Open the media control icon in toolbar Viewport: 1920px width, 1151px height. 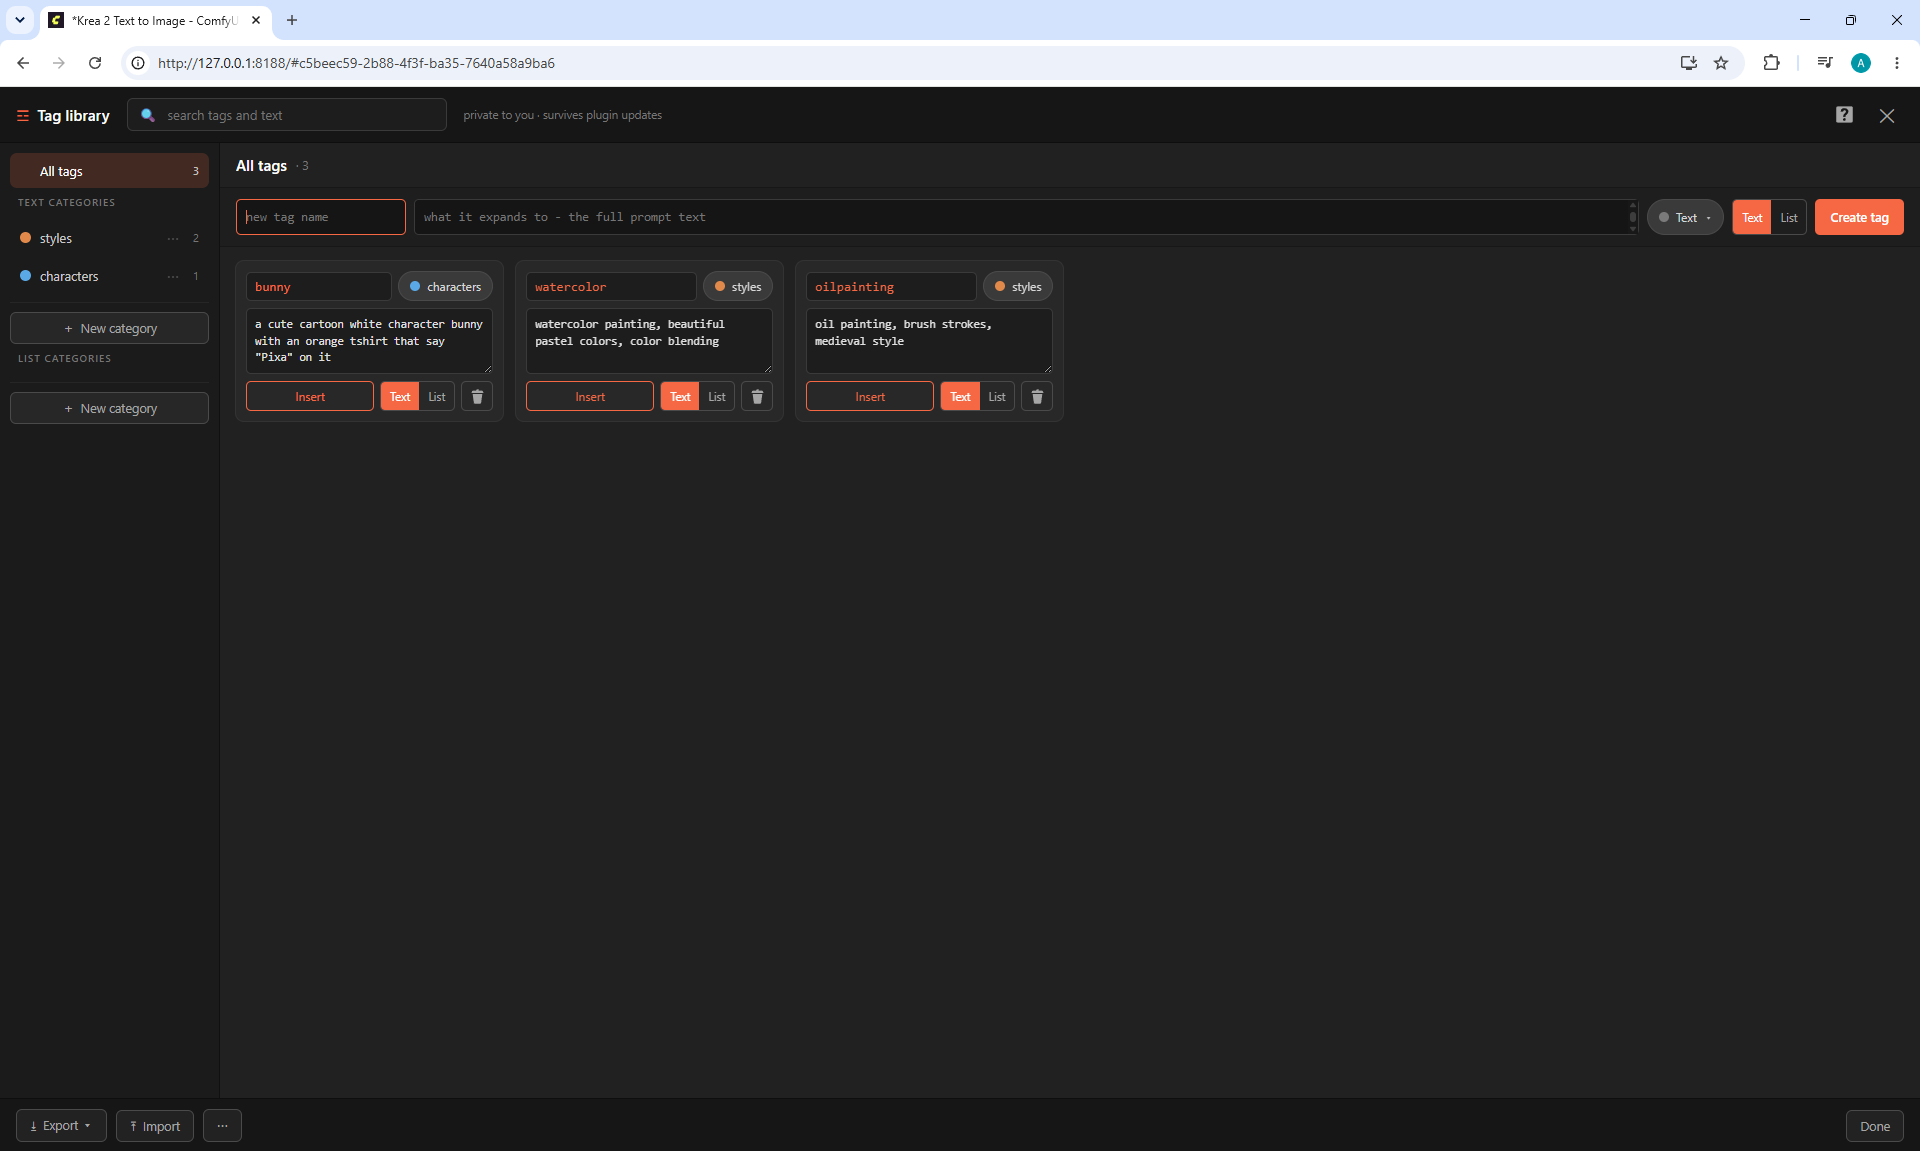[1825, 63]
